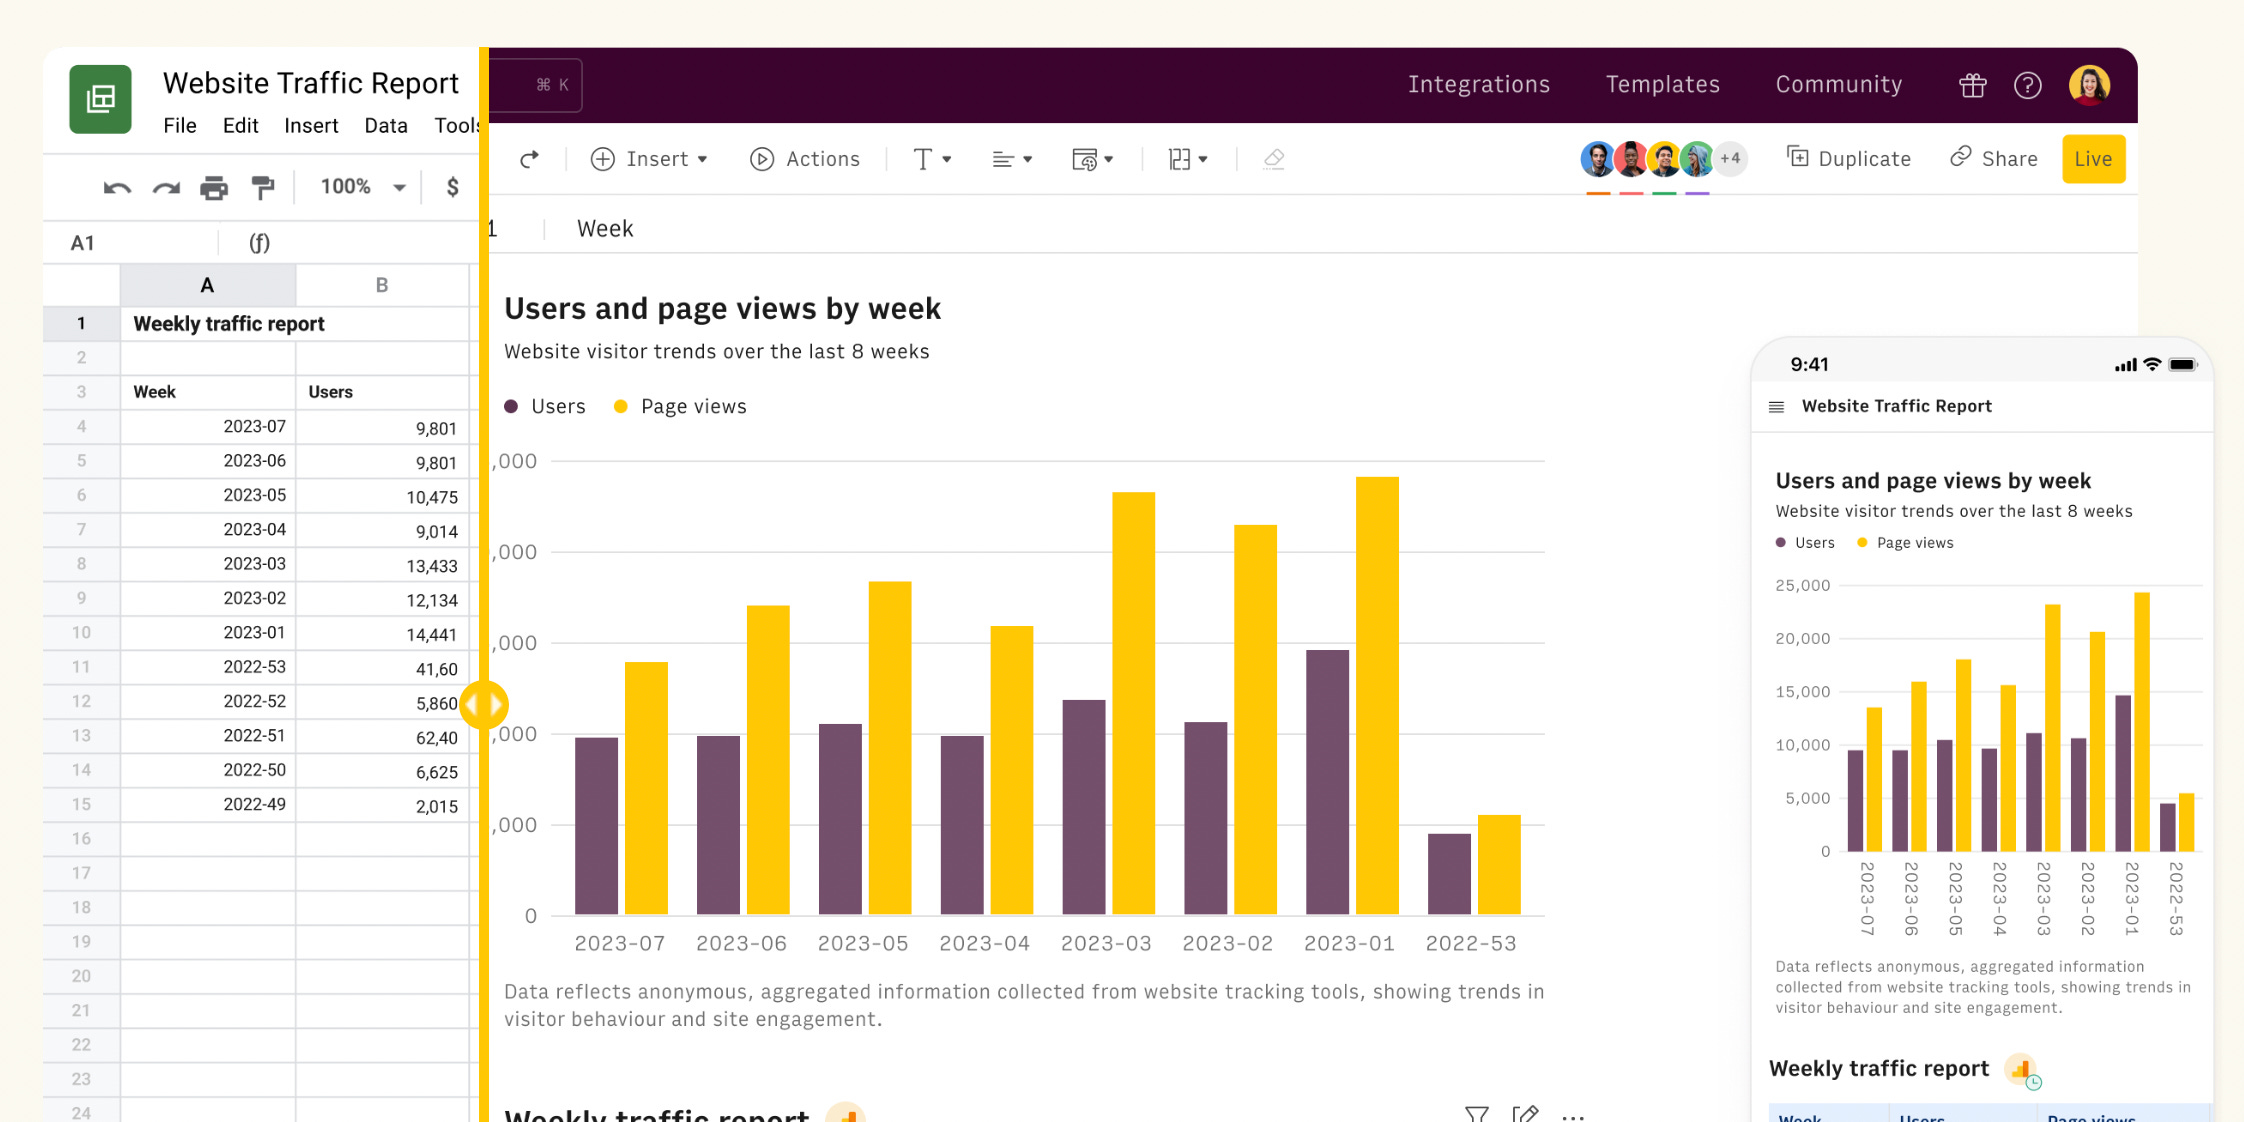Image resolution: width=2244 pixels, height=1122 pixels.
Task: Click the 'Week' field label in formula row
Action: point(605,229)
